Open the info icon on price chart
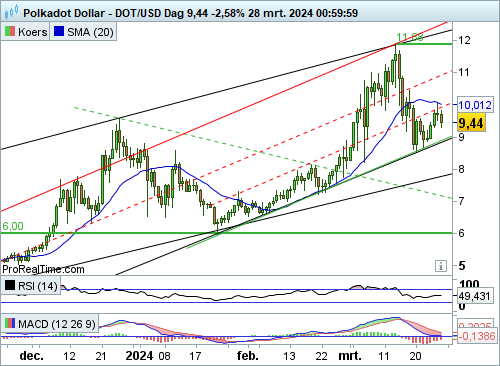This screenshot has height=366, width=500. click(441, 266)
